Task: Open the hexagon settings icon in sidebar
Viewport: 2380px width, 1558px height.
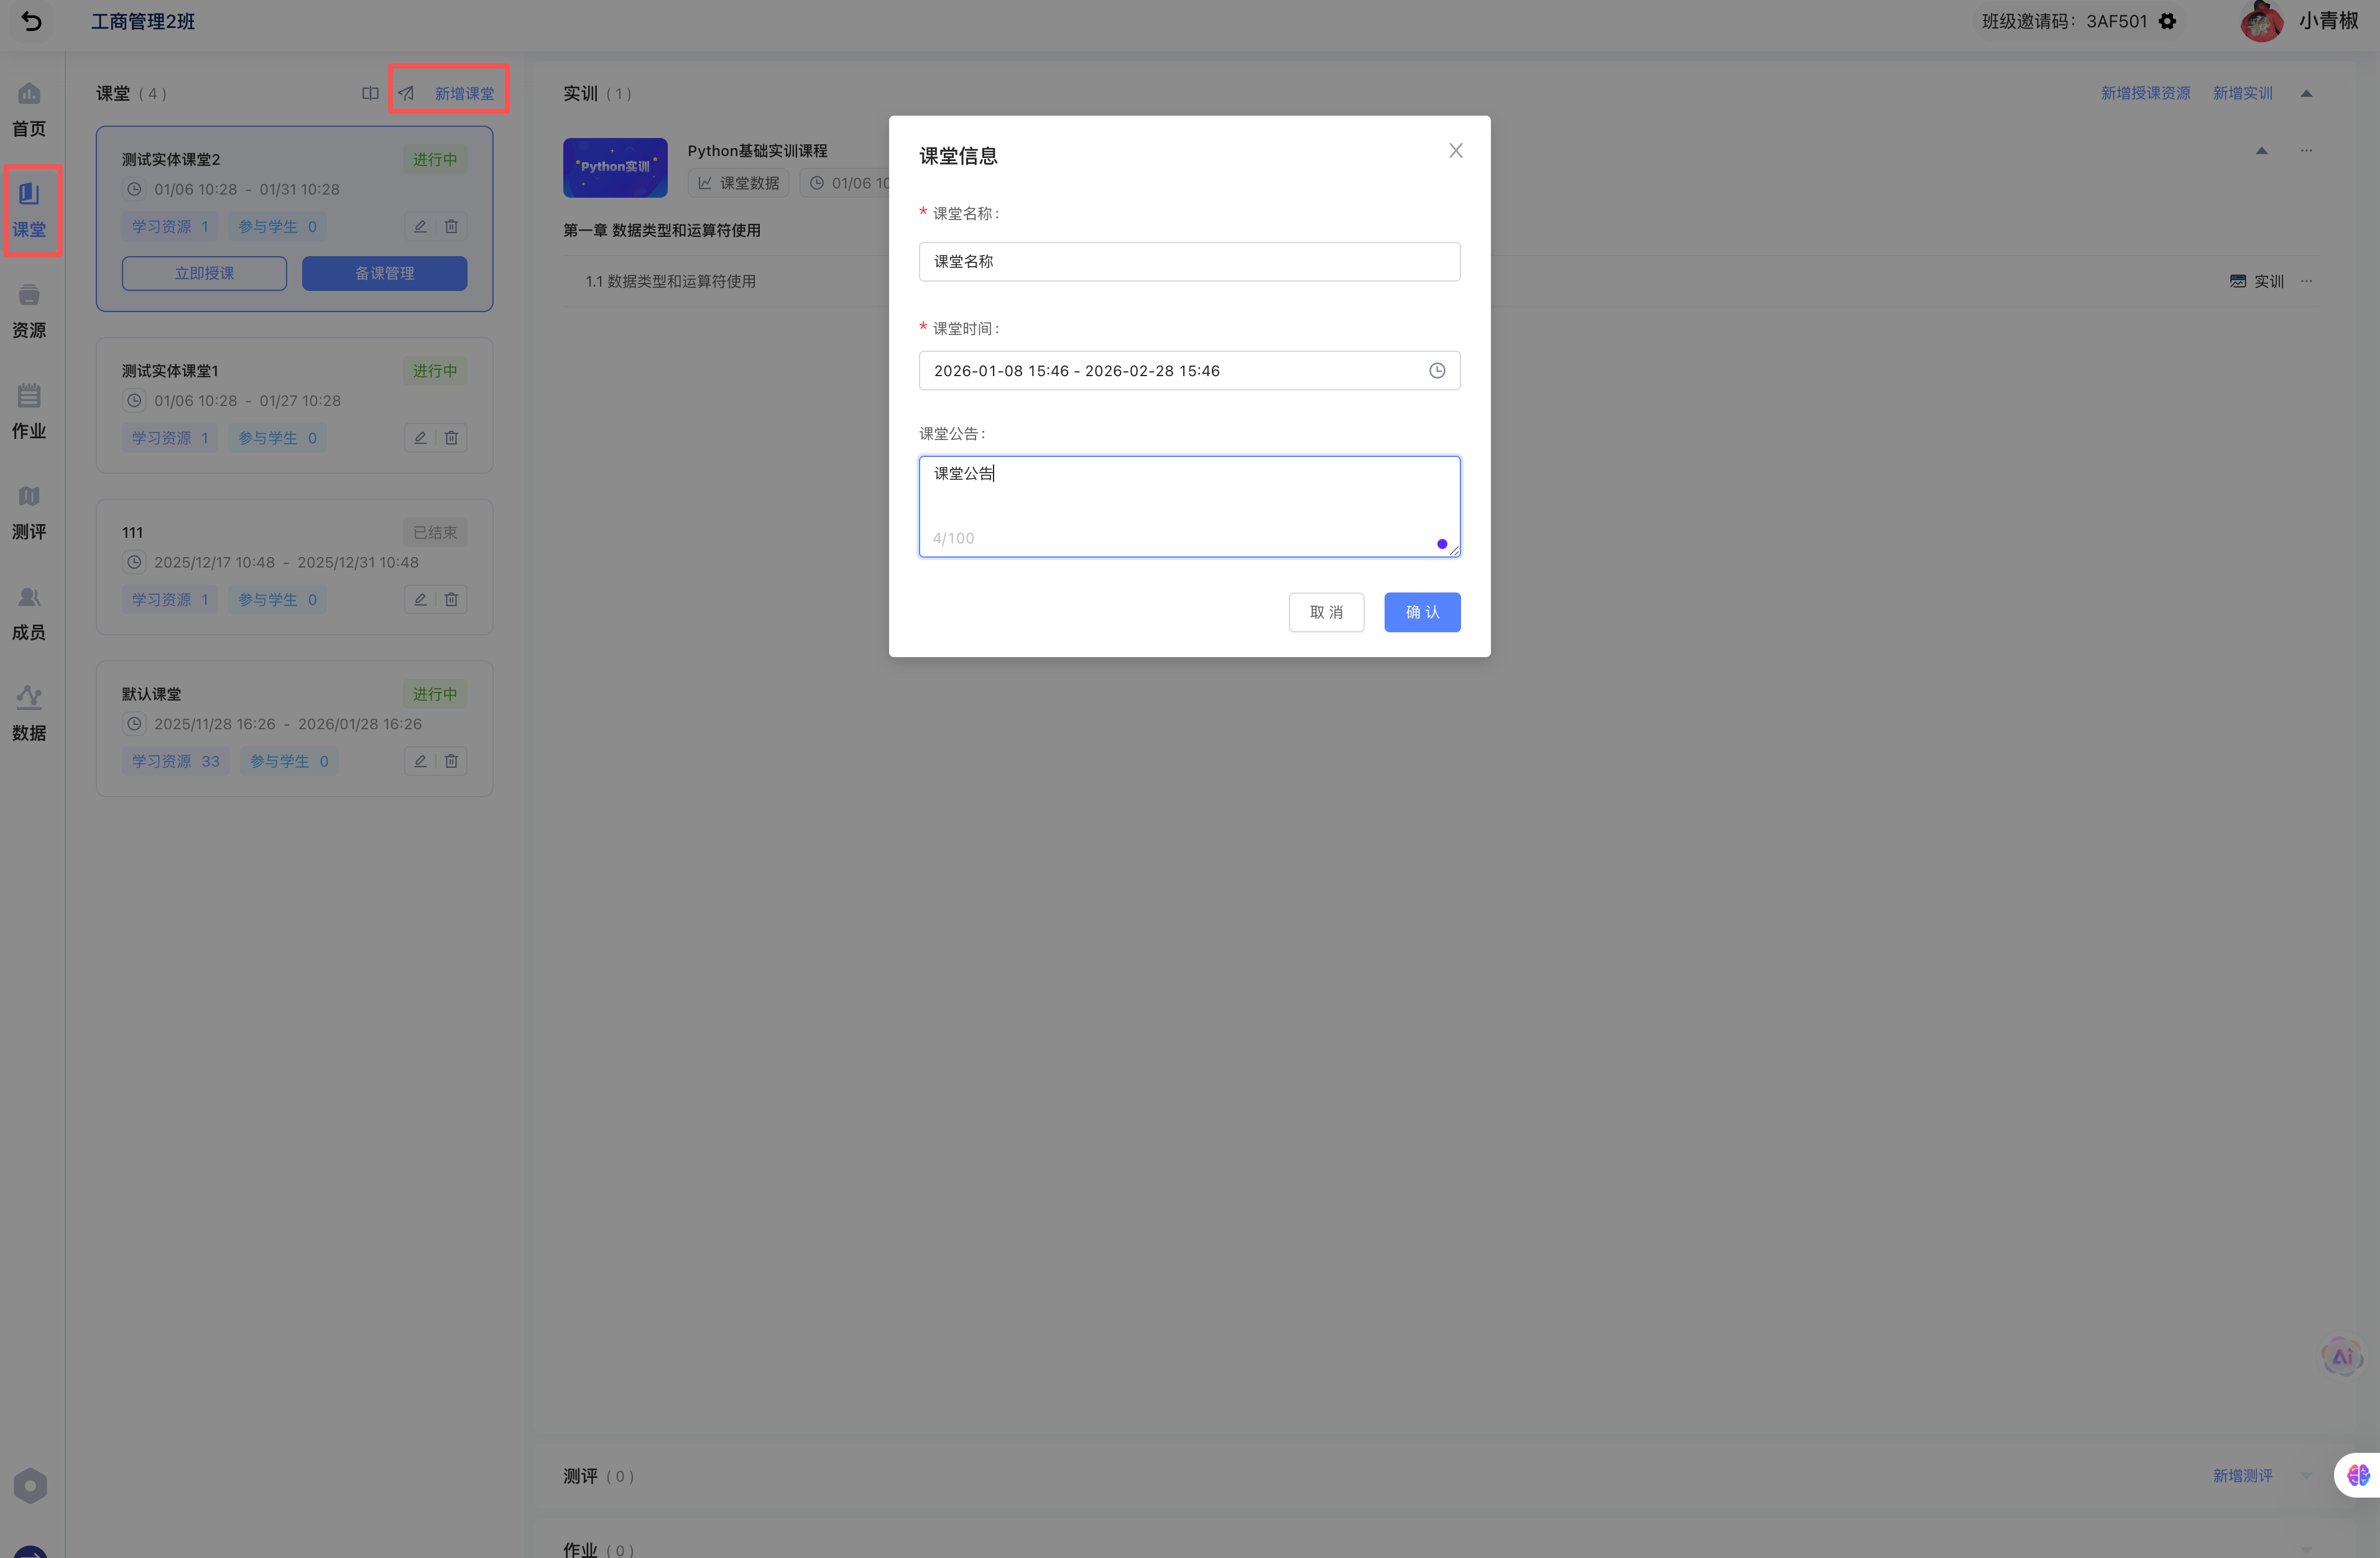Action: point(30,1486)
